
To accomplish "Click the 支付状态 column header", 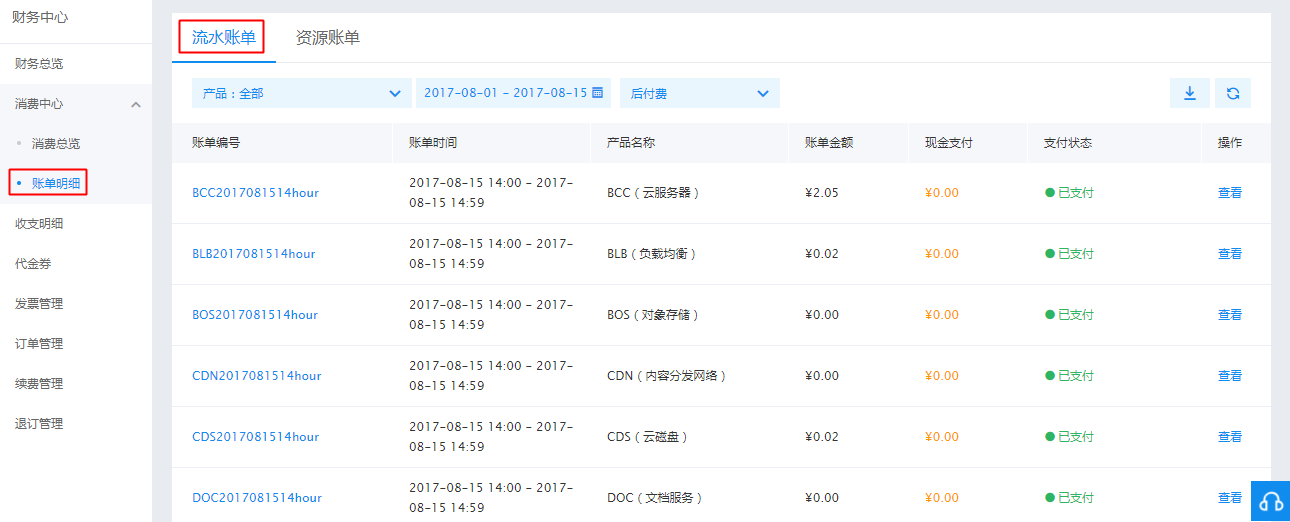I will click(x=1068, y=143).
